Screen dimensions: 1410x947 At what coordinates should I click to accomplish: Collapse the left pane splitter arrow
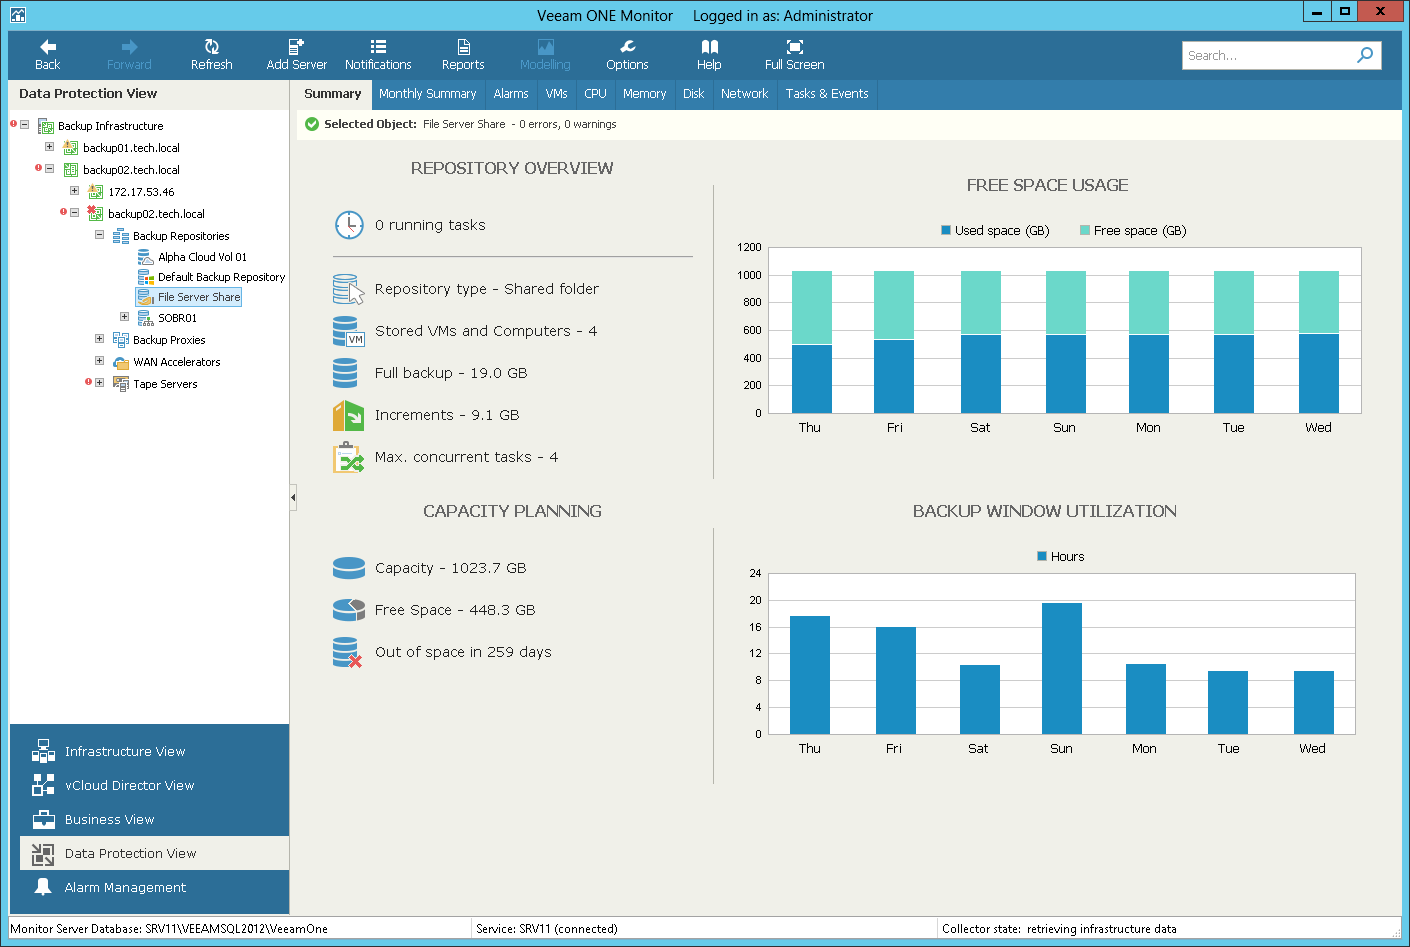pos(293,497)
